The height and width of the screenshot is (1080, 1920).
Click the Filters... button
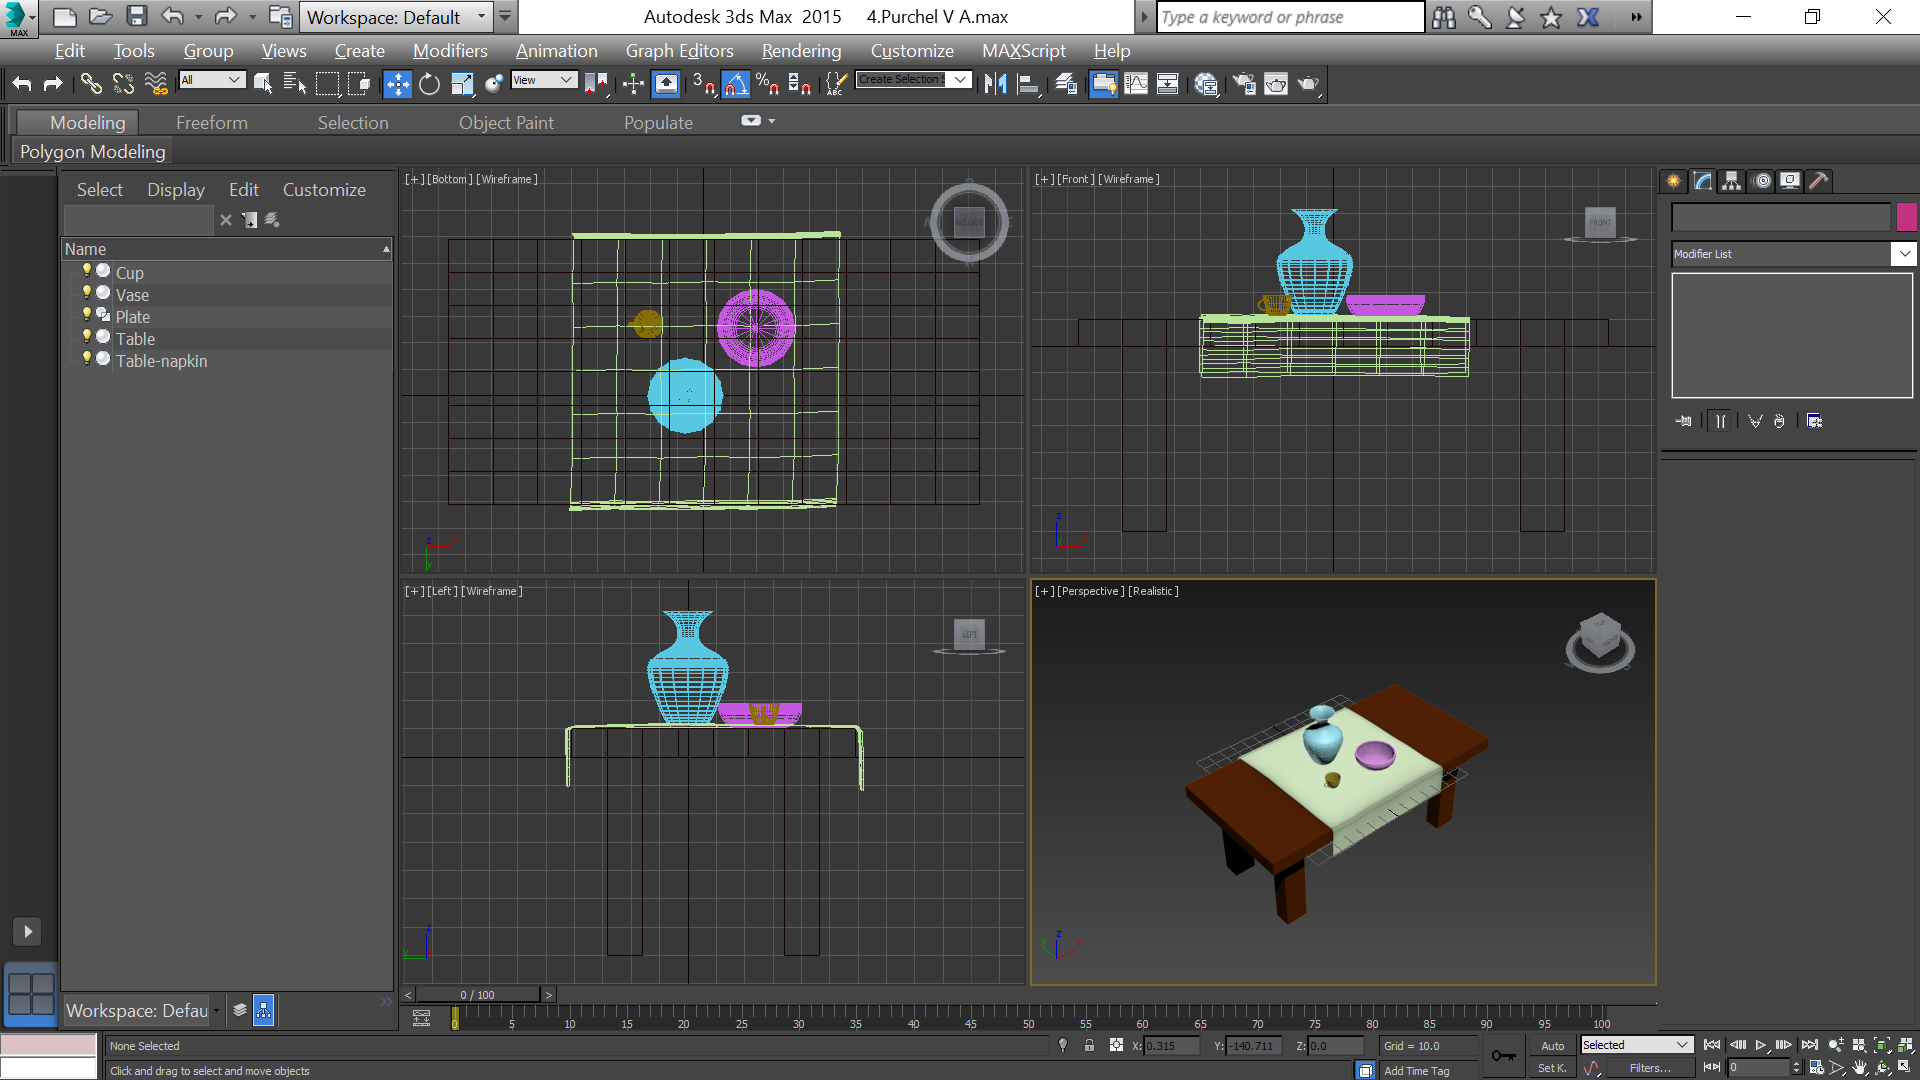[x=1650, y=1068]
